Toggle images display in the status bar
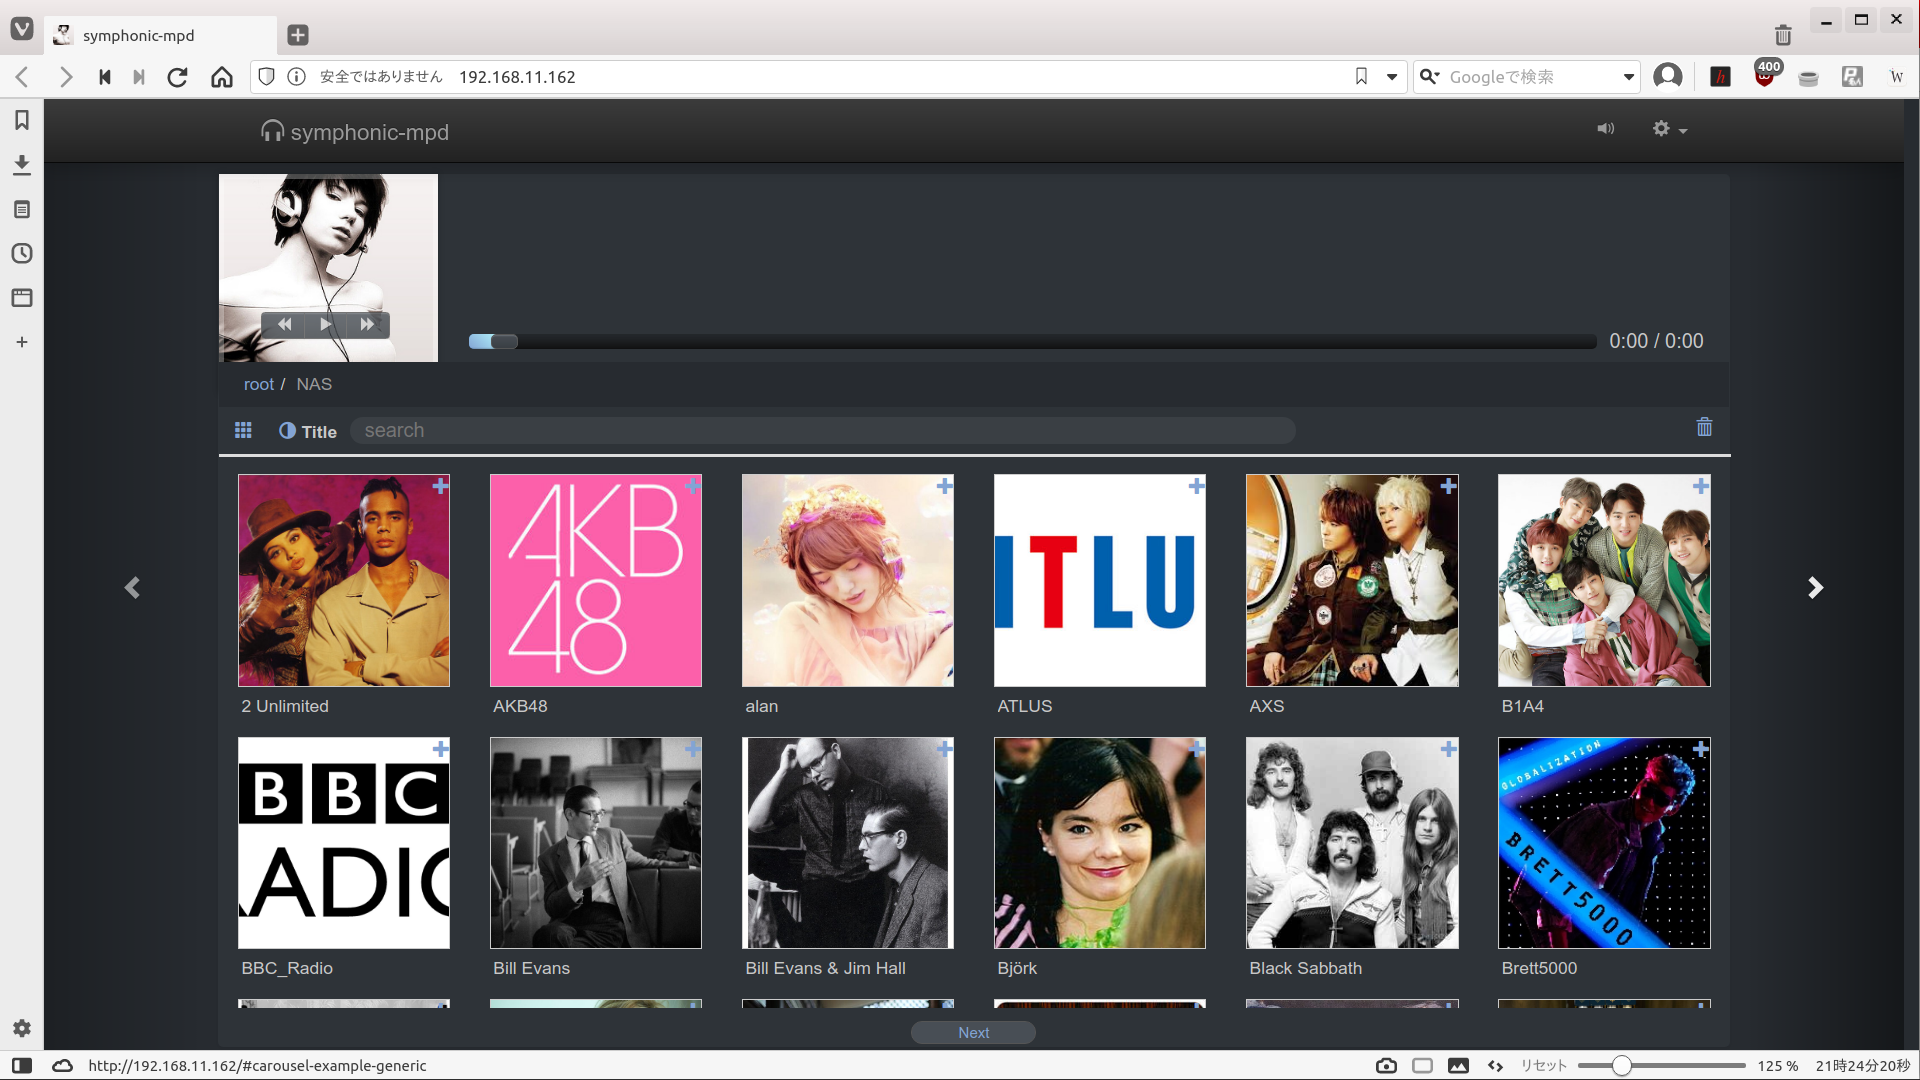Image resolution: width=1920 pixels, height=1080 pixels. (1458, 1066)
